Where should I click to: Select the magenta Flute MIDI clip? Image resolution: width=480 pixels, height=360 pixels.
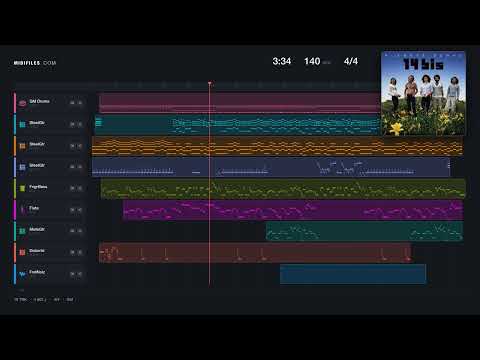pyautogui.click(x=293, y=210)
